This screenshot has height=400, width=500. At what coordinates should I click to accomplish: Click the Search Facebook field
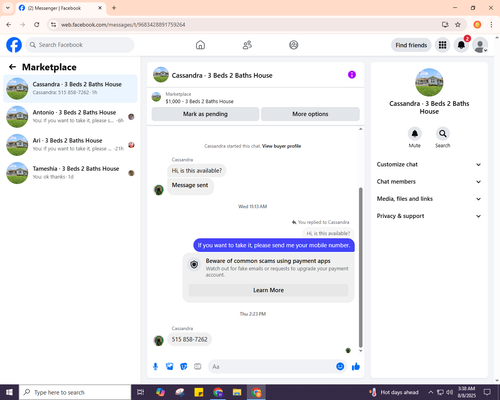80,45
